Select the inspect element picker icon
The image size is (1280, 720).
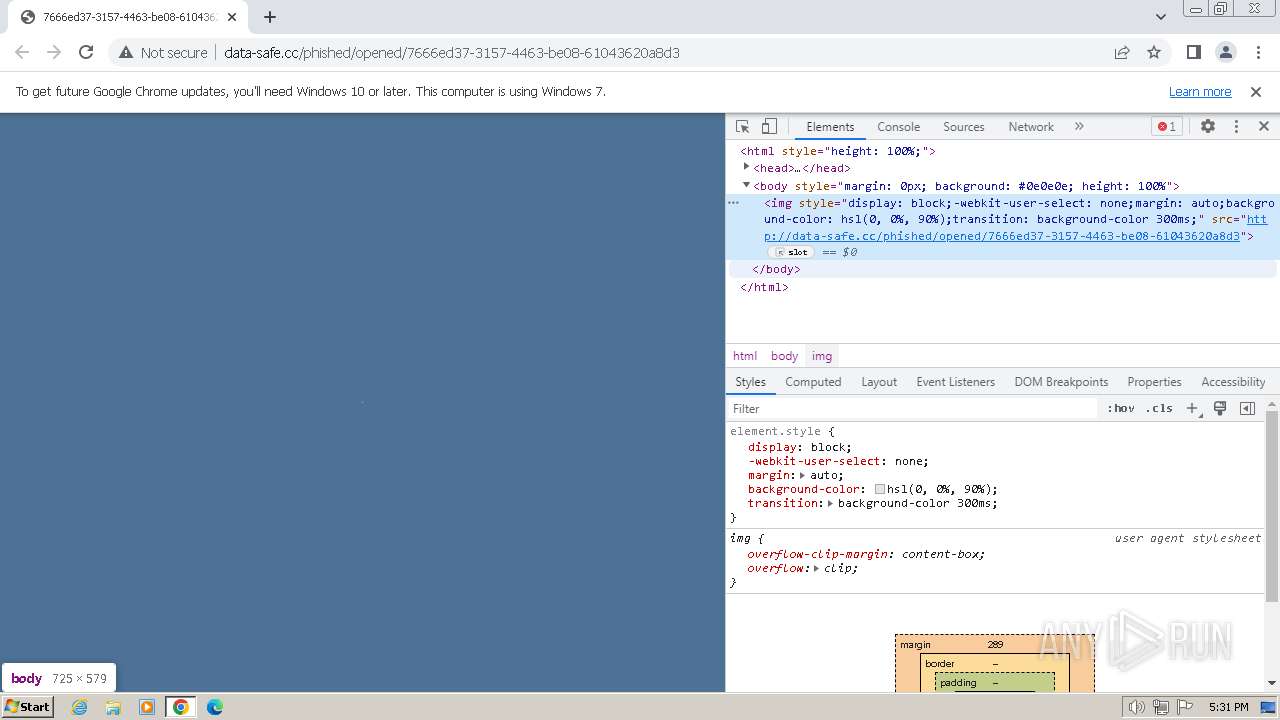click(x=742, y=127)
